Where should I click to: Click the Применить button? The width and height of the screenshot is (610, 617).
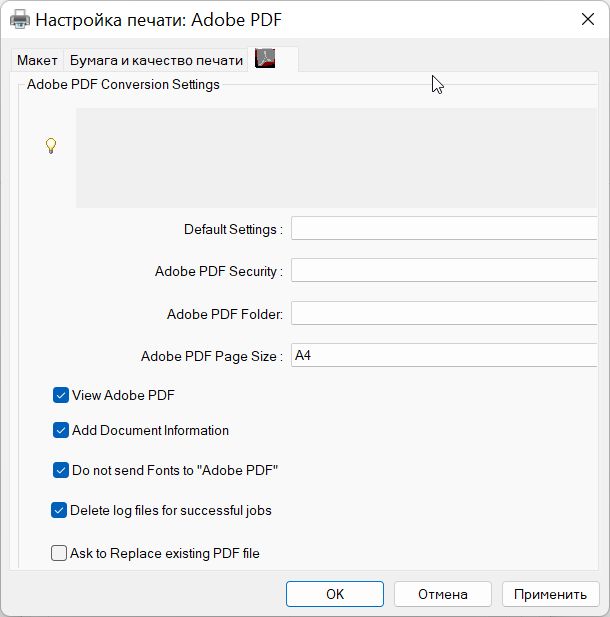[x=551, y=594]
